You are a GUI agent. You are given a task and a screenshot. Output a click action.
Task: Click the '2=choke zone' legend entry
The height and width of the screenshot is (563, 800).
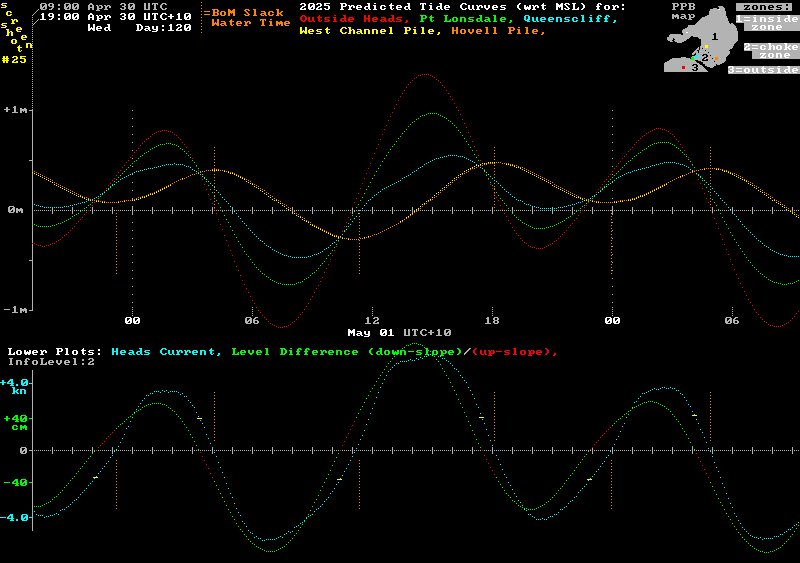(772, 51)
